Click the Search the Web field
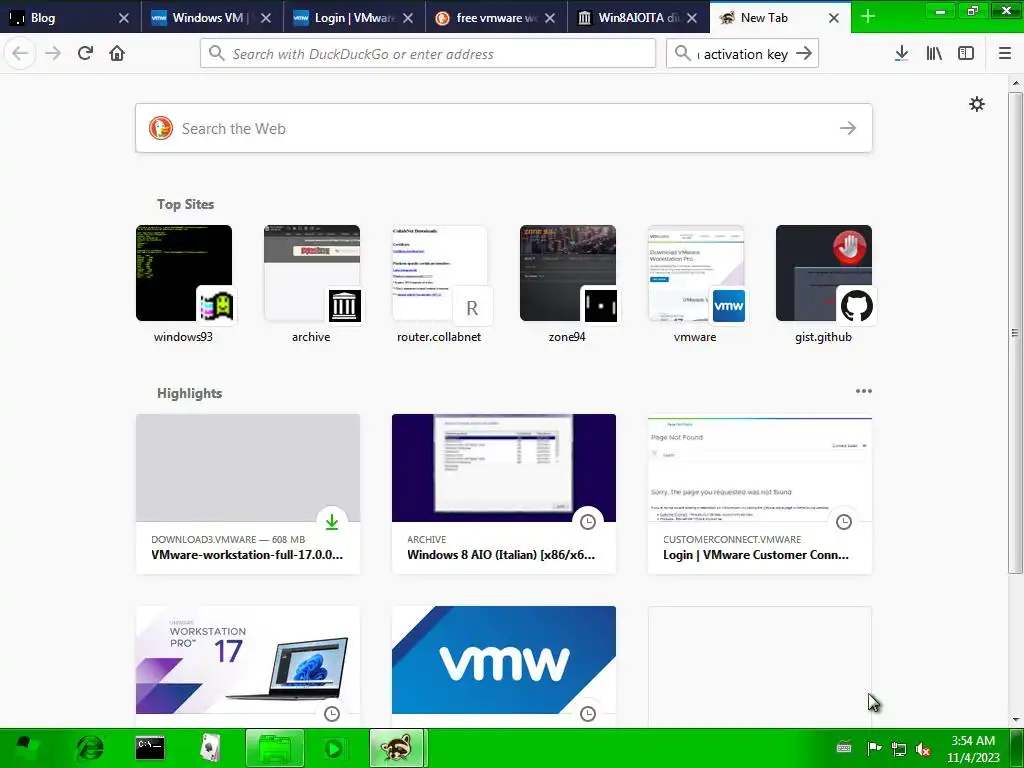 click(504, 128)
